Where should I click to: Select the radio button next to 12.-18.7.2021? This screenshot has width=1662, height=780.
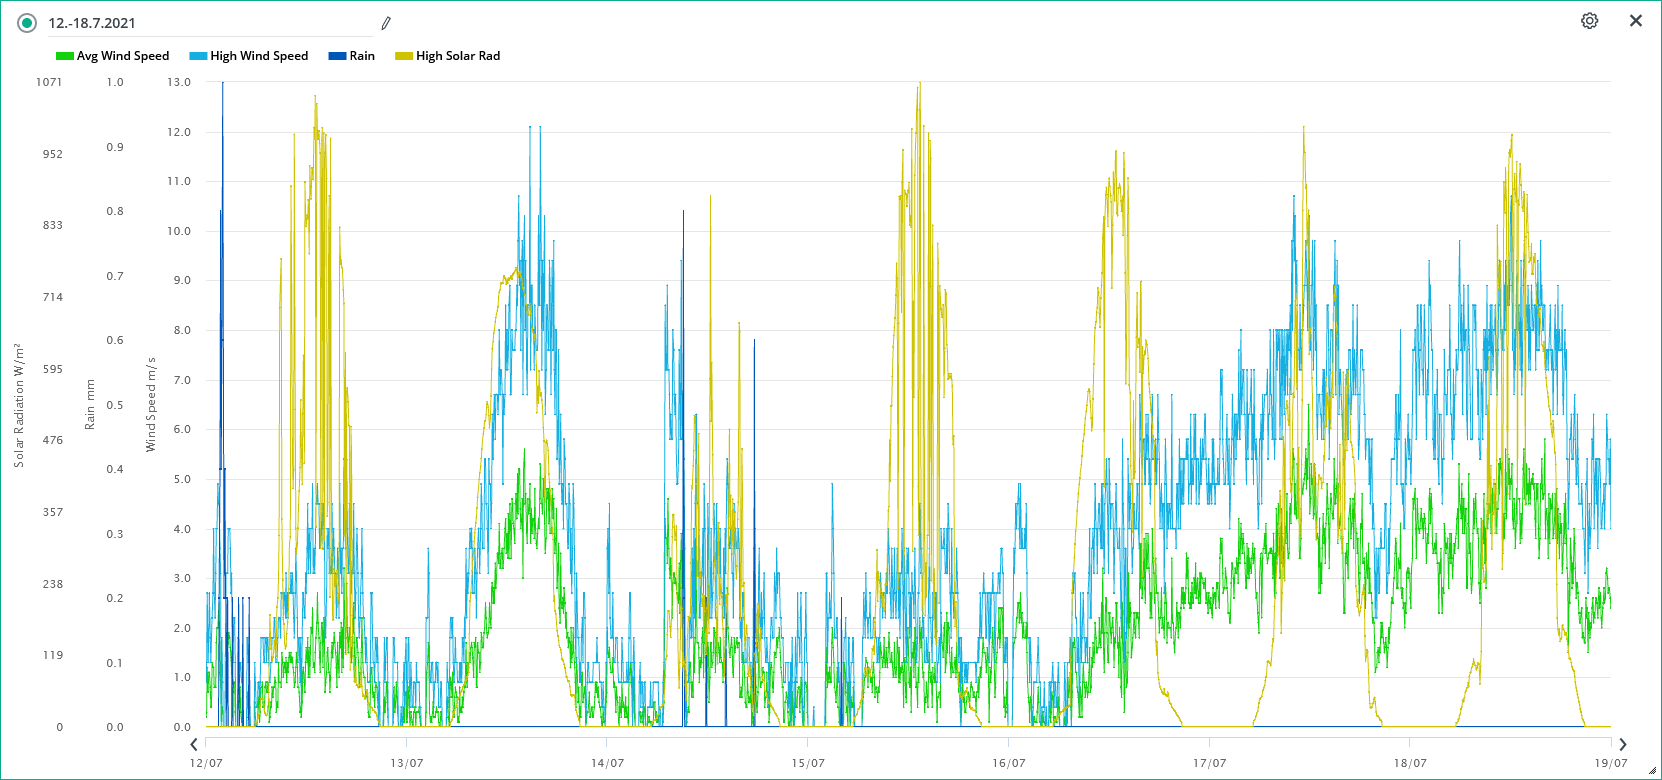27,23
